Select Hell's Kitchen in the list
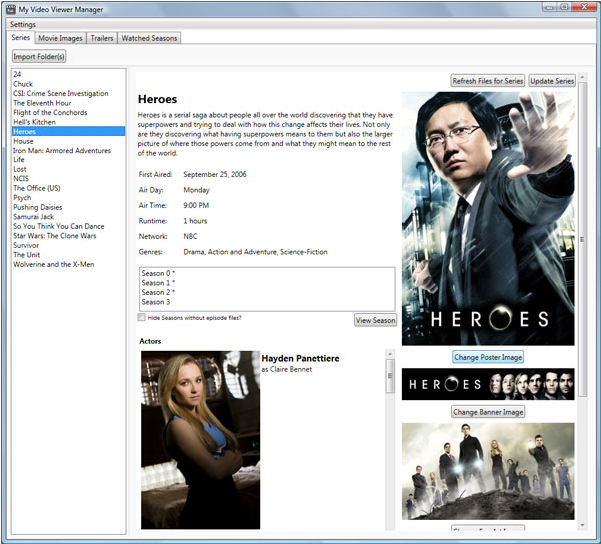601x544 pixels. (x=68, y=122)
